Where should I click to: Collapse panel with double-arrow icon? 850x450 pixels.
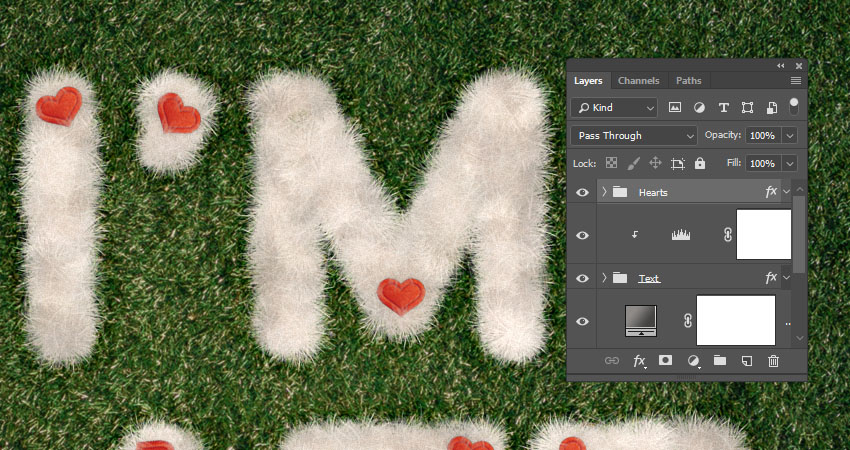click(x=781, y=66)
